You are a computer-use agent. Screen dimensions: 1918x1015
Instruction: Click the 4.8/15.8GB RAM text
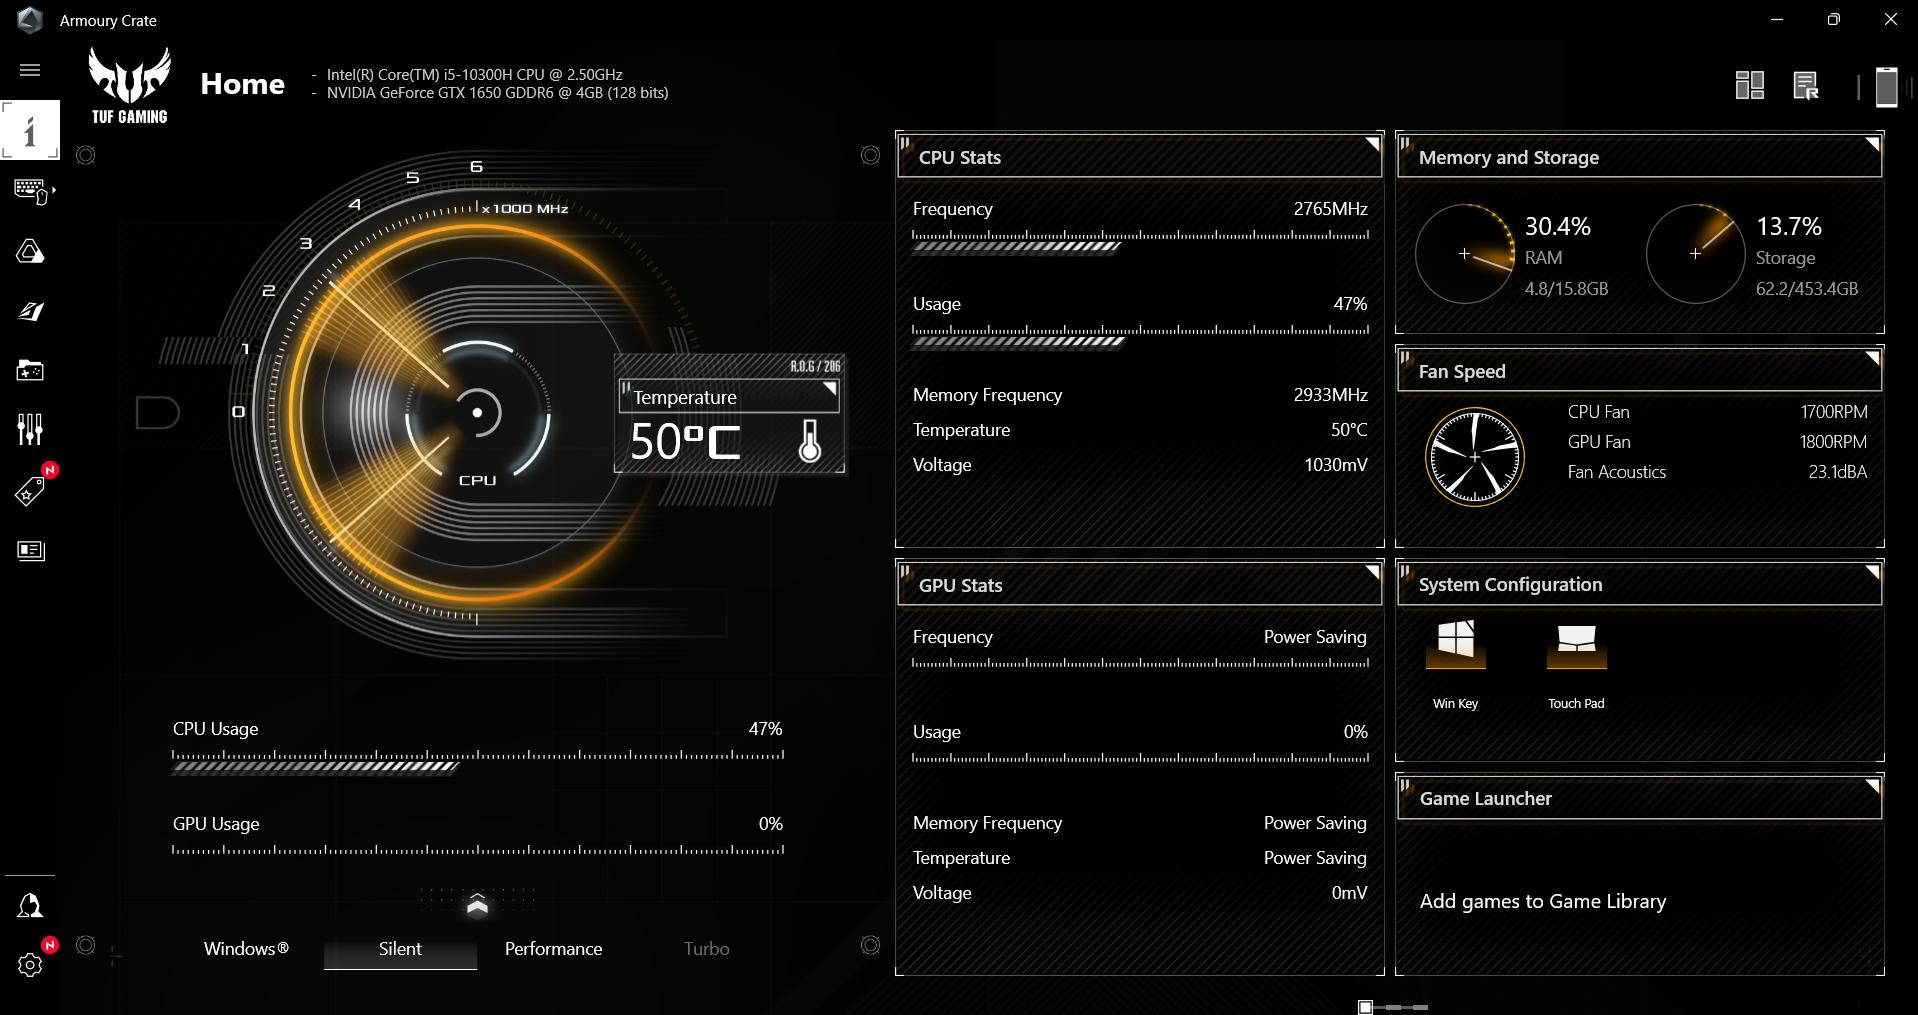coord(1566,289)
